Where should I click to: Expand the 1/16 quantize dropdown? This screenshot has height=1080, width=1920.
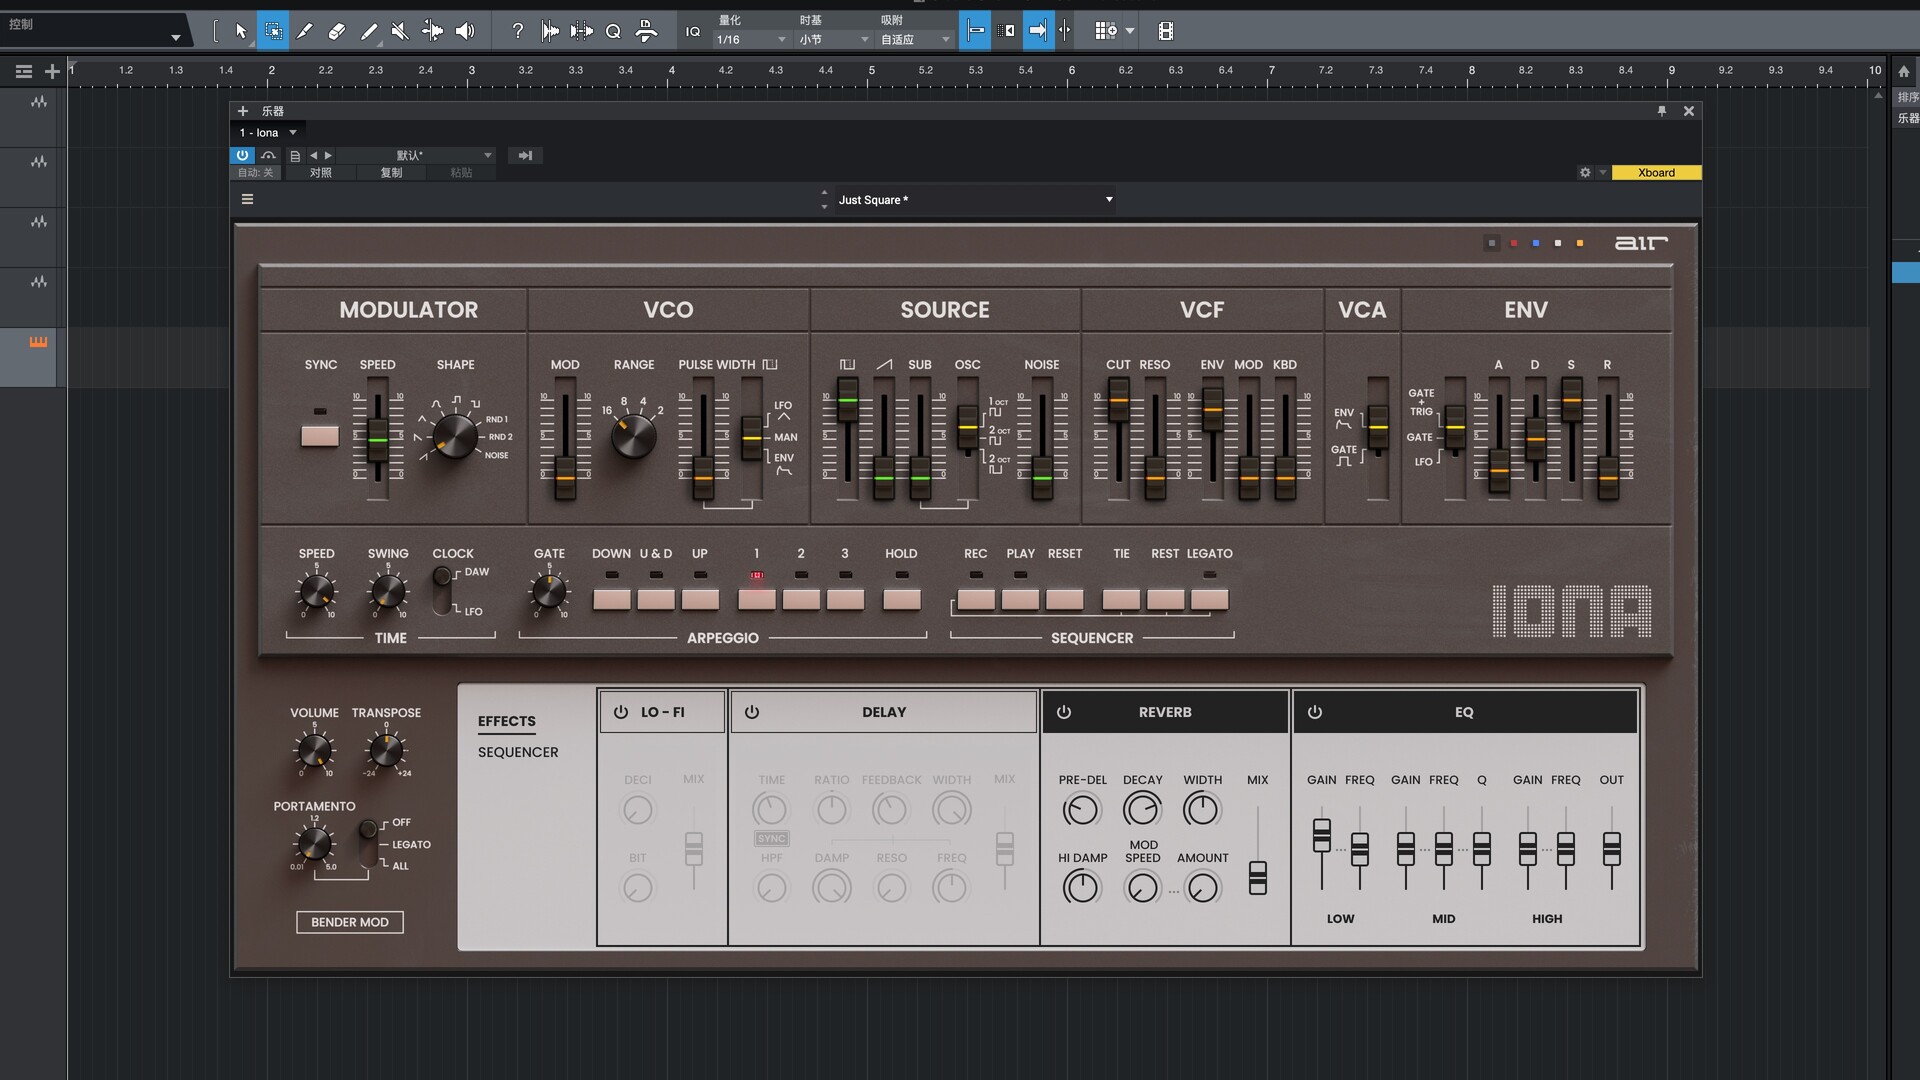781,40
